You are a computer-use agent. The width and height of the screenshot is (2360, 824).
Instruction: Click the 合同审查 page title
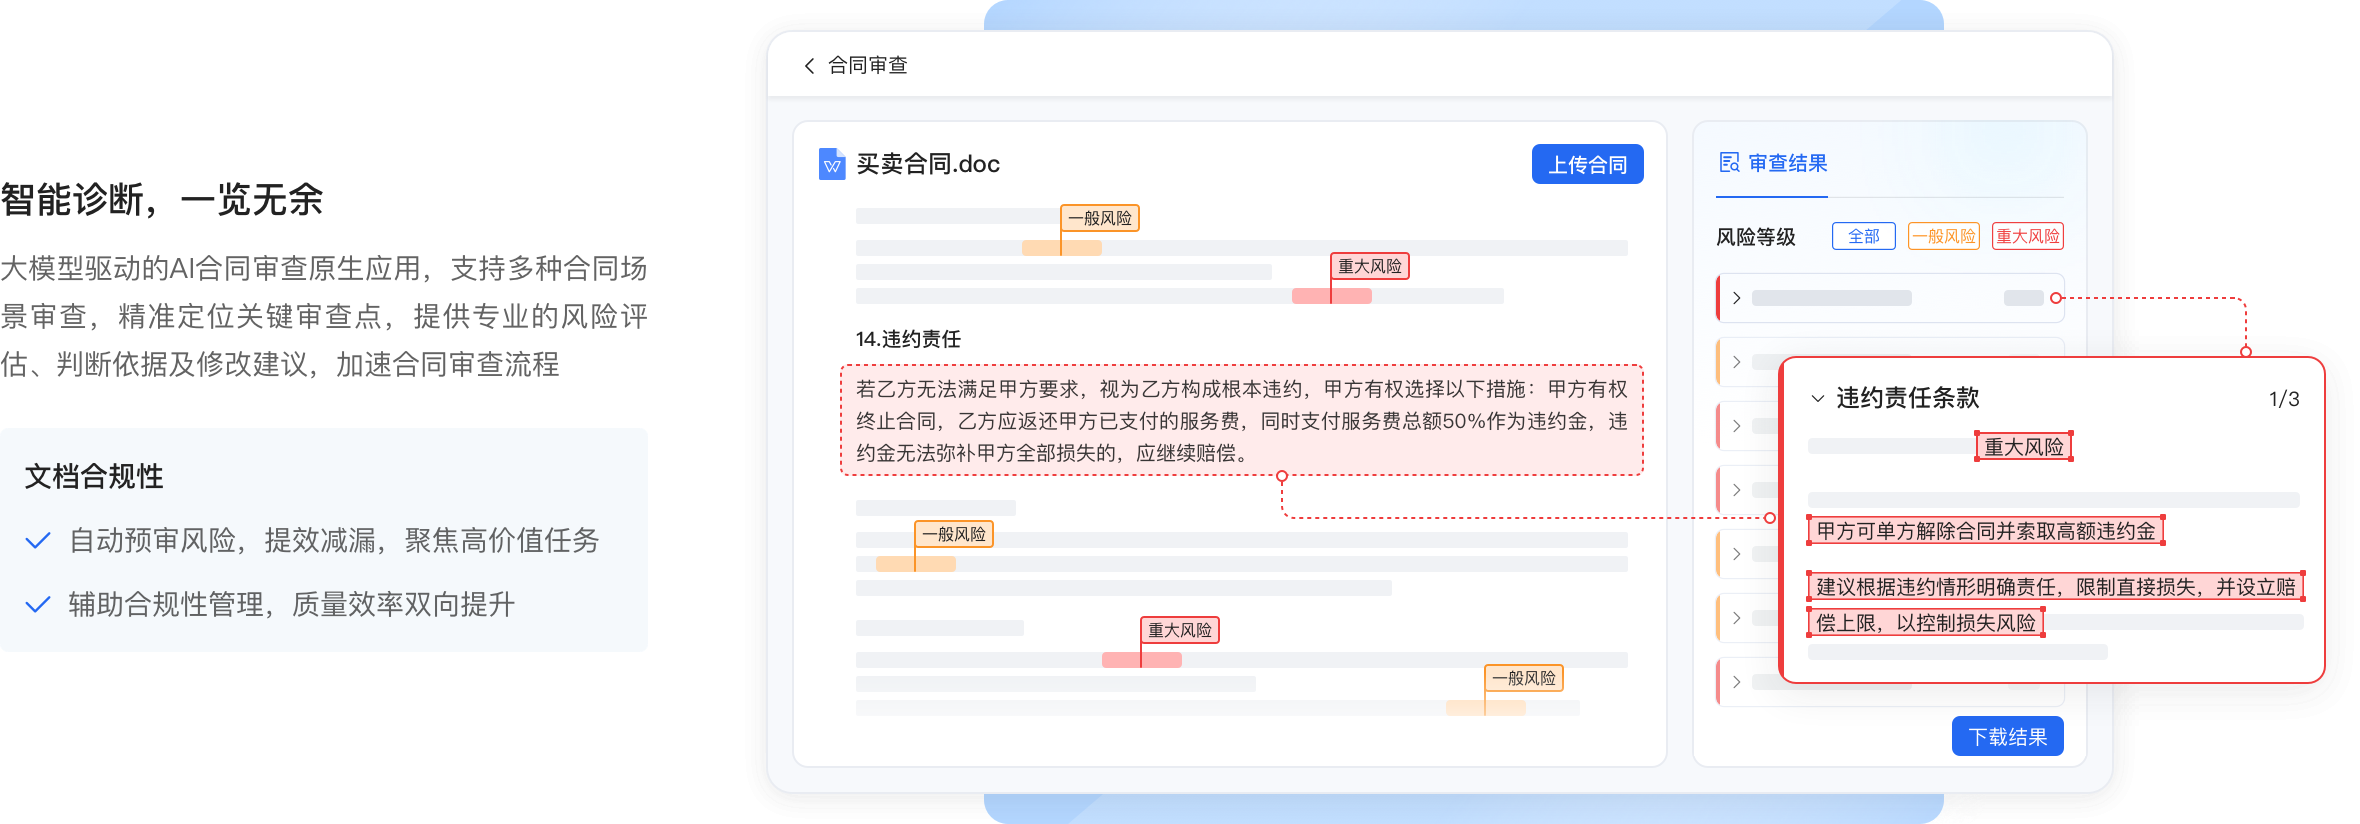coord(867,66)
